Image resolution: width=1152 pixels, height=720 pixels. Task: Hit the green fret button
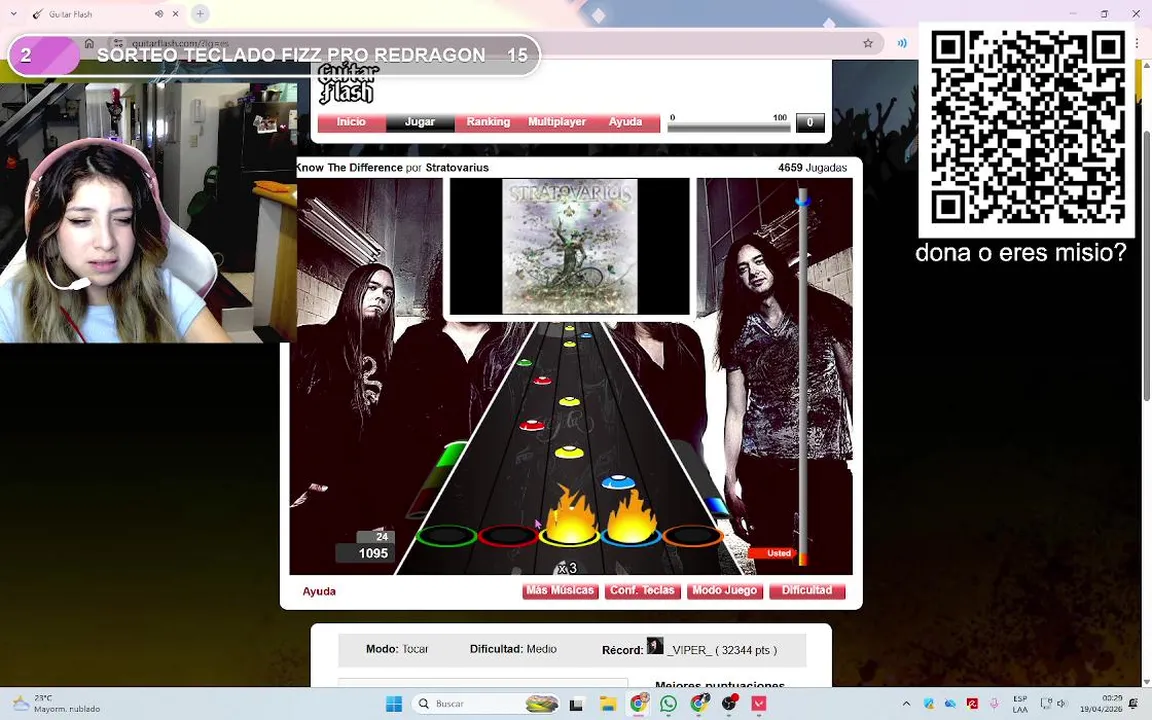point(446,536)
